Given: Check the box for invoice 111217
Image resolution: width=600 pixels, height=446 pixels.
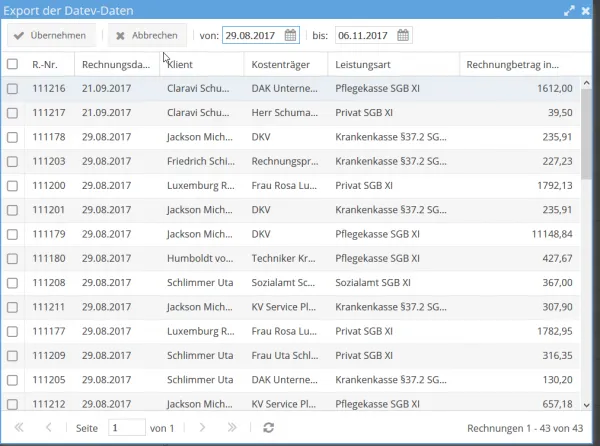Looking at the screenshot, I should (x=12, y=113).
